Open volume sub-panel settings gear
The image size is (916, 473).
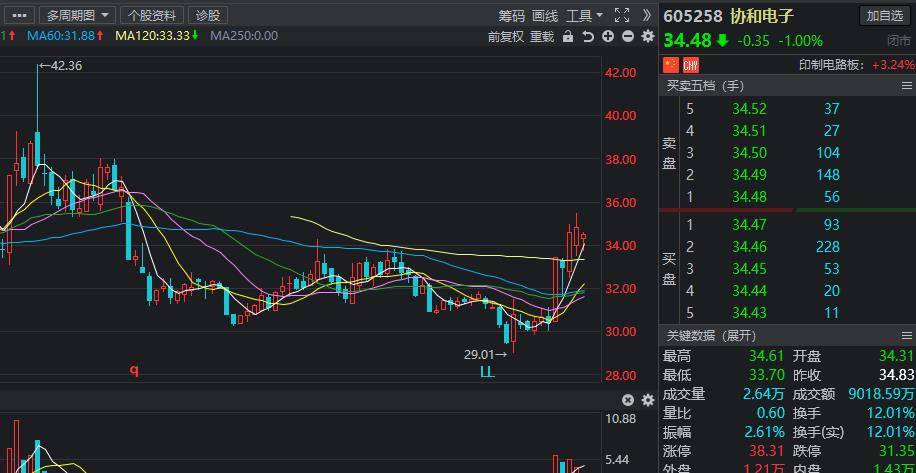(647, 400)
